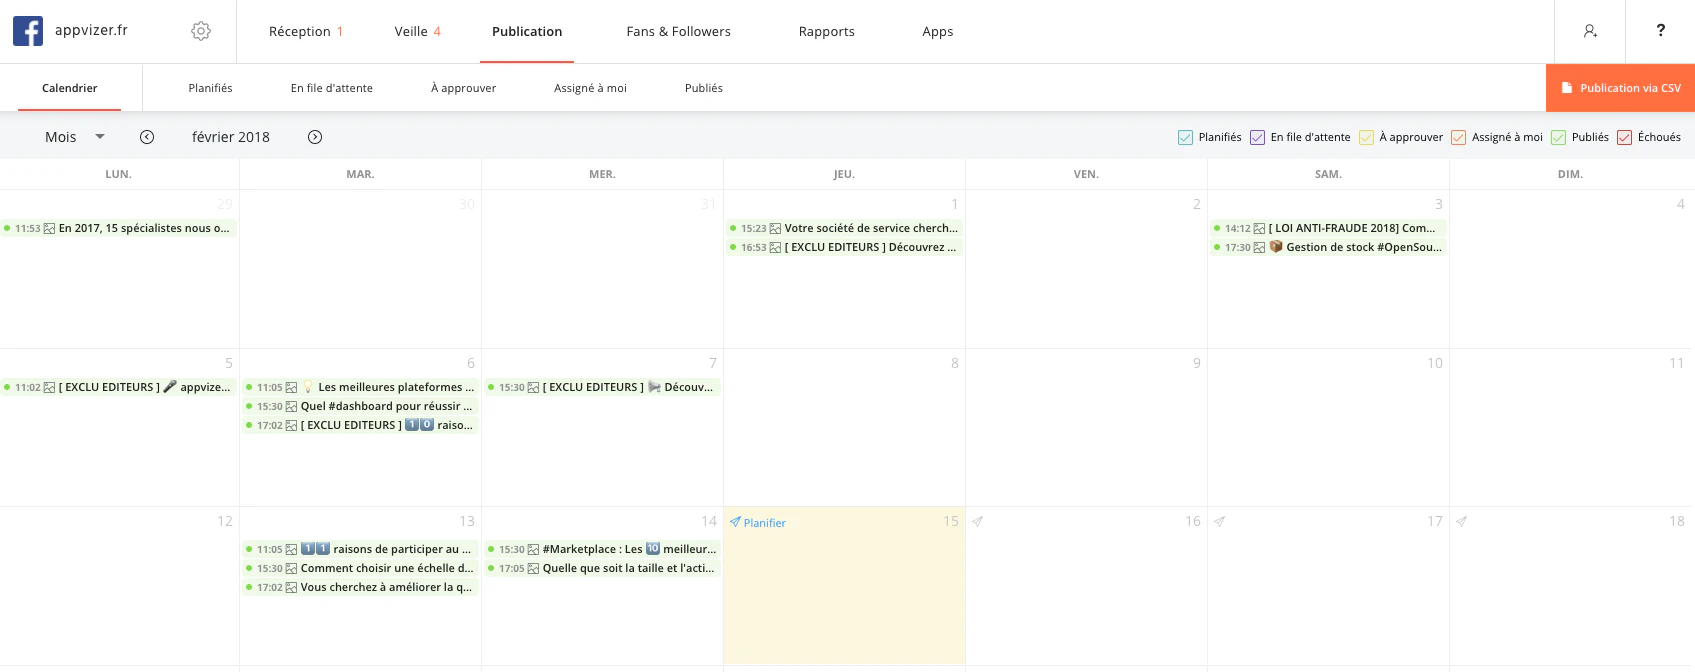Click paper plane icon on day 17
The height and width of the screenshot is (672, 1695).
point(1220,522)
